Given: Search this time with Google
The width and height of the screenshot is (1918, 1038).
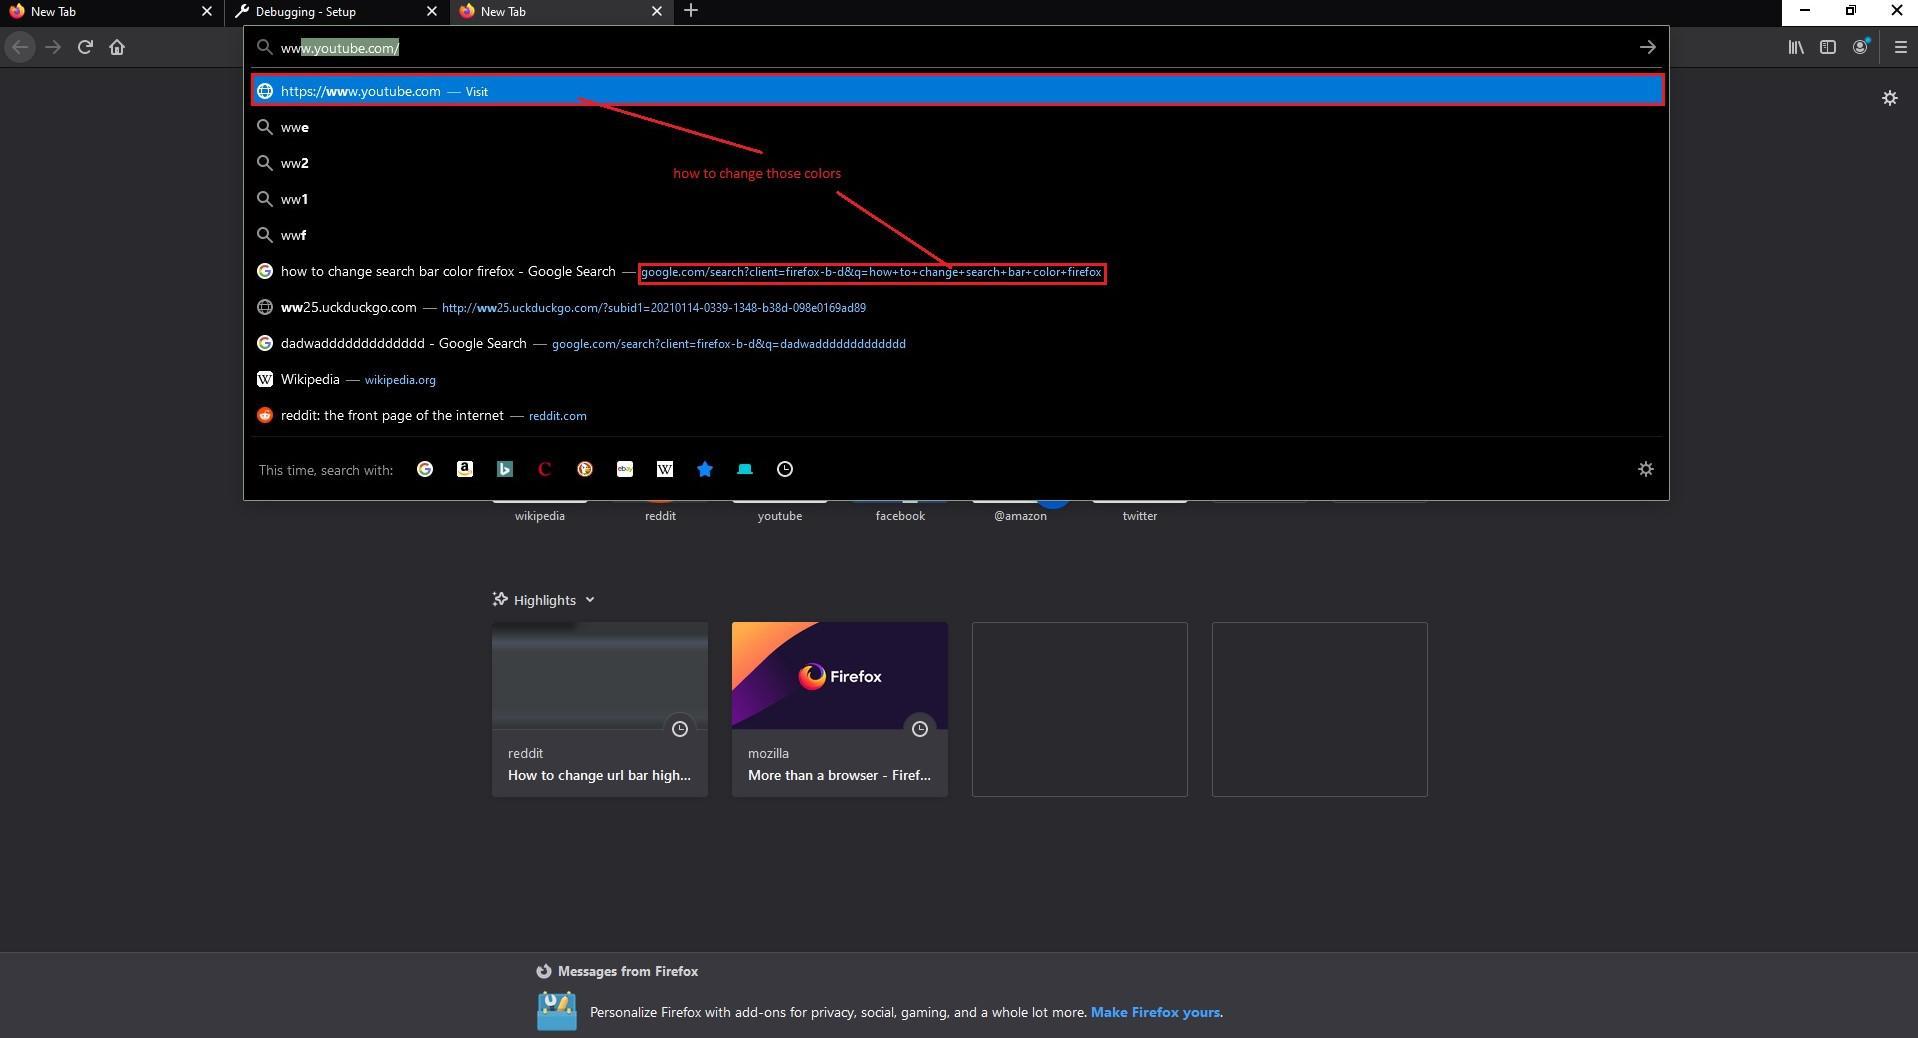Looking at the screenshot, I should (x=425, y=469).
